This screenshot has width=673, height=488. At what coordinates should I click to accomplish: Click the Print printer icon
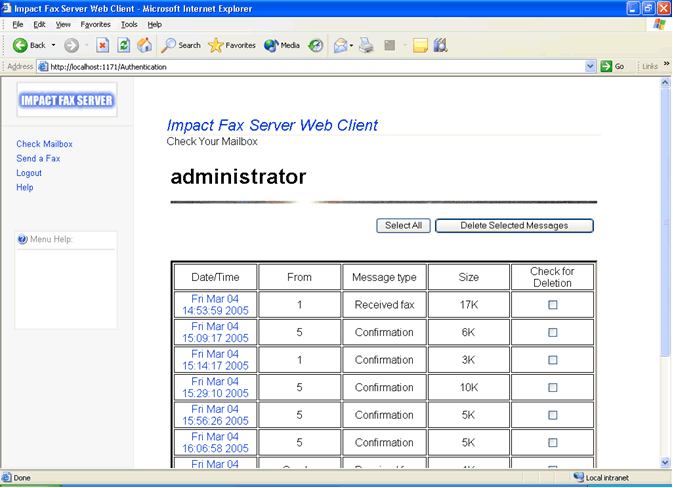click(x=367, y=45)
